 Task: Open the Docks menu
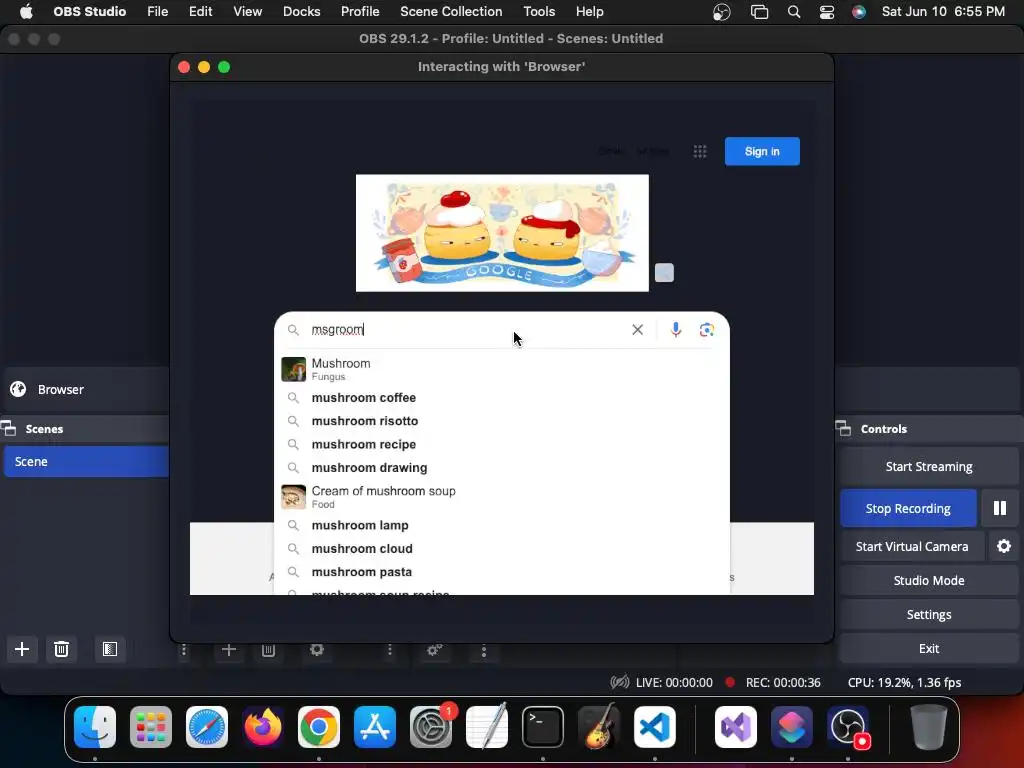click(302, 12)
